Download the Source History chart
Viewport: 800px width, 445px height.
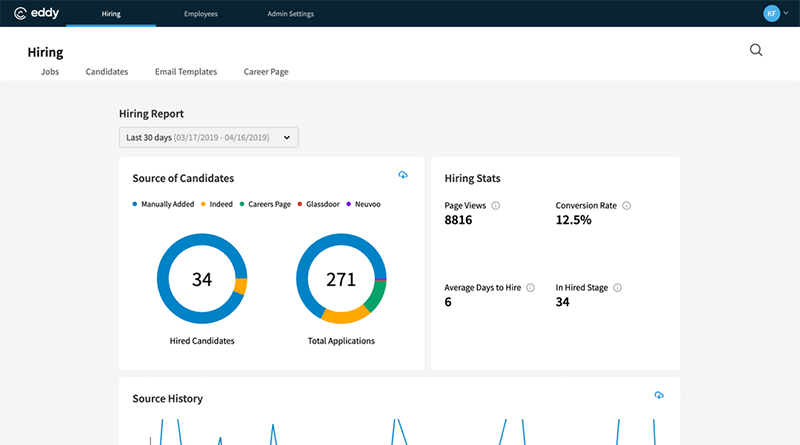[659, 395]
